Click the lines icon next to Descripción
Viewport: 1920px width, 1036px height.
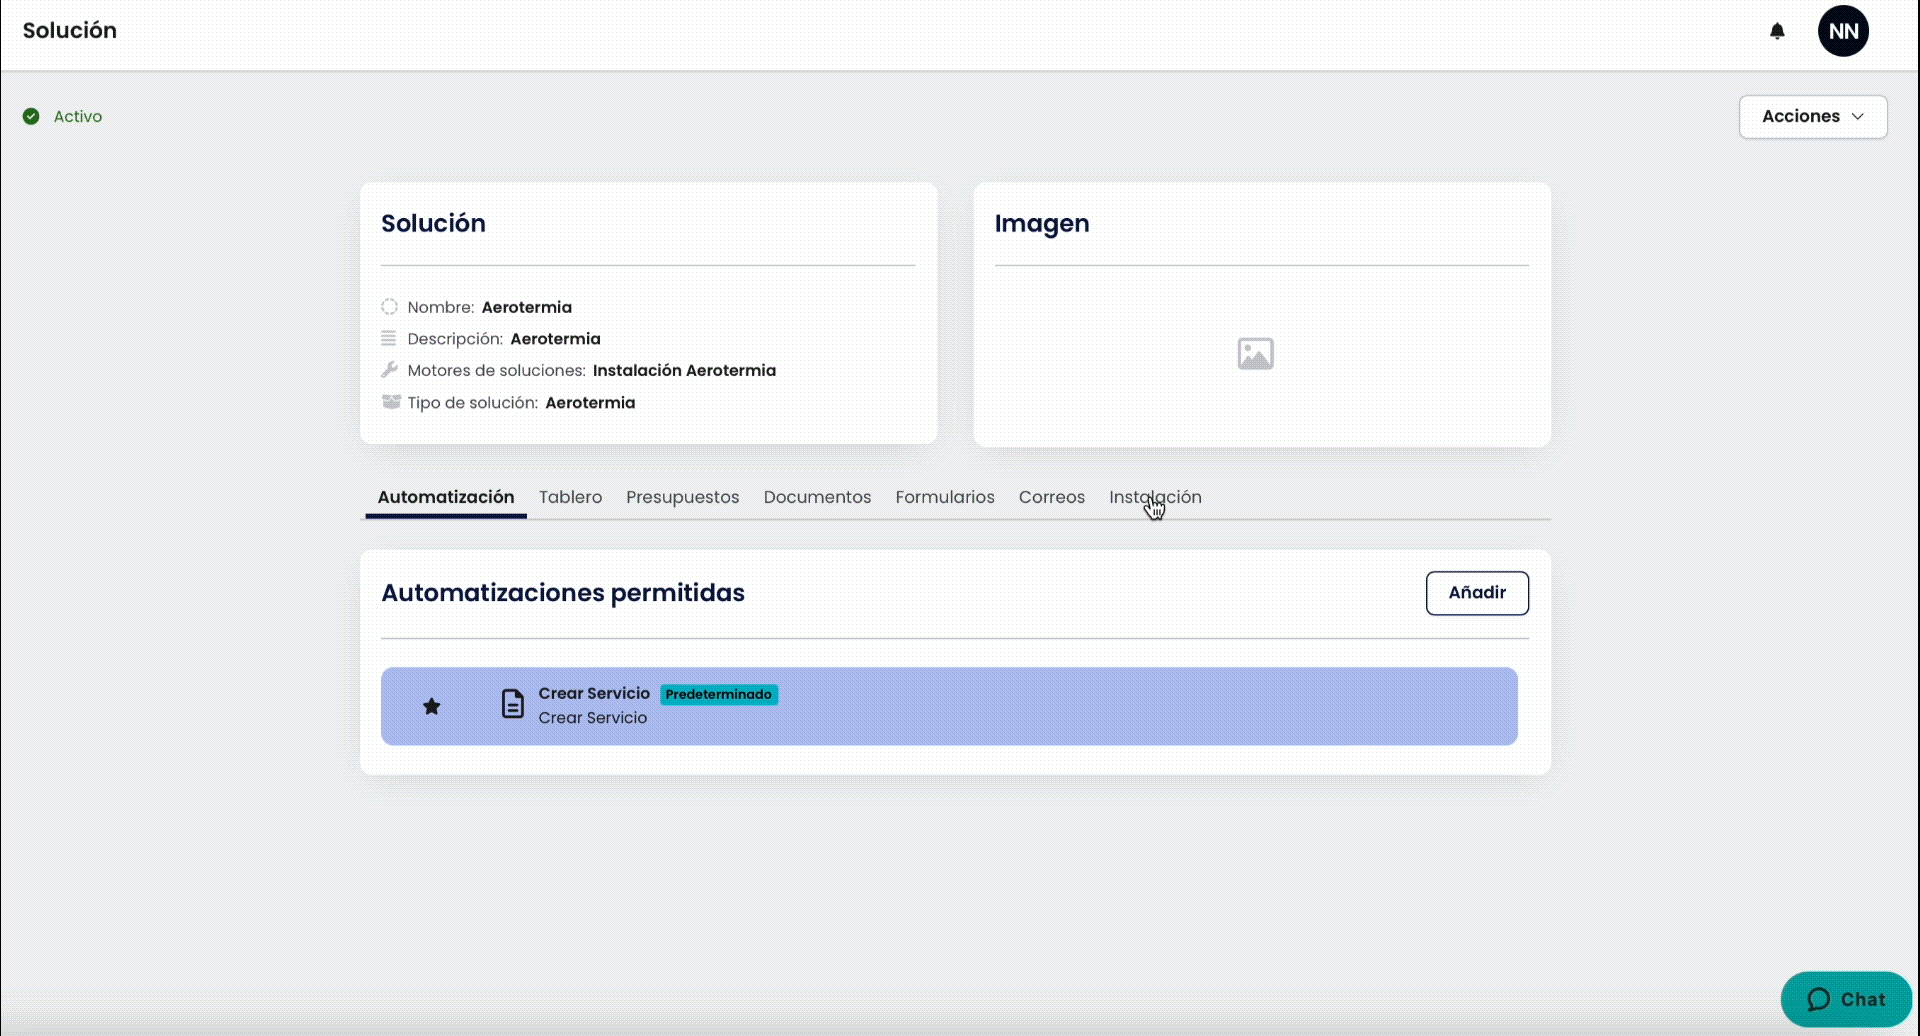(x=389, y=338)
